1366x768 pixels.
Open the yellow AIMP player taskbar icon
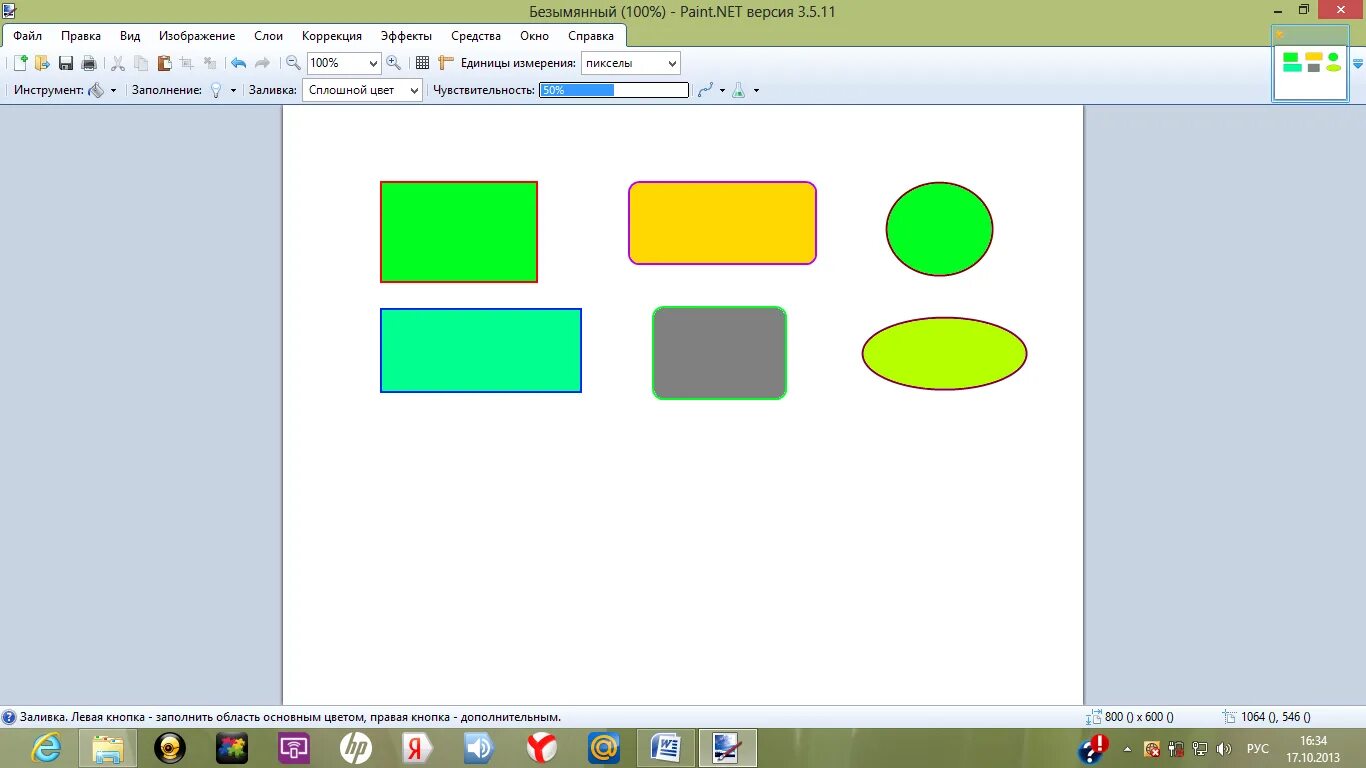point(170,748)
